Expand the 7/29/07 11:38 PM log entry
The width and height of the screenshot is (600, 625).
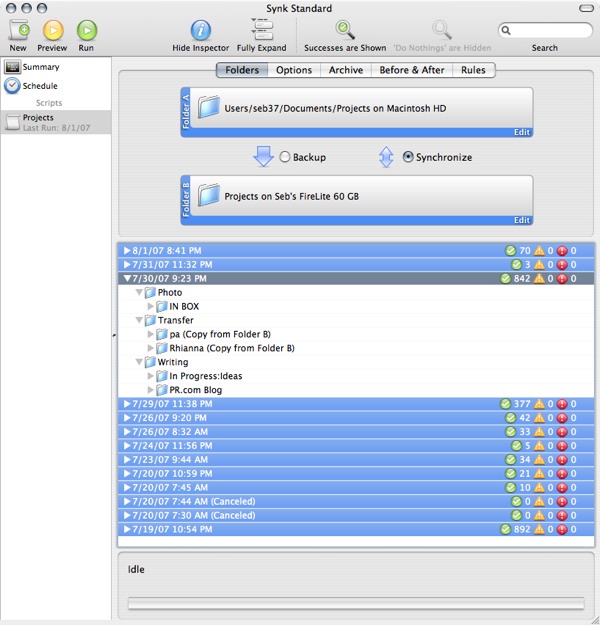pos(127,404)
